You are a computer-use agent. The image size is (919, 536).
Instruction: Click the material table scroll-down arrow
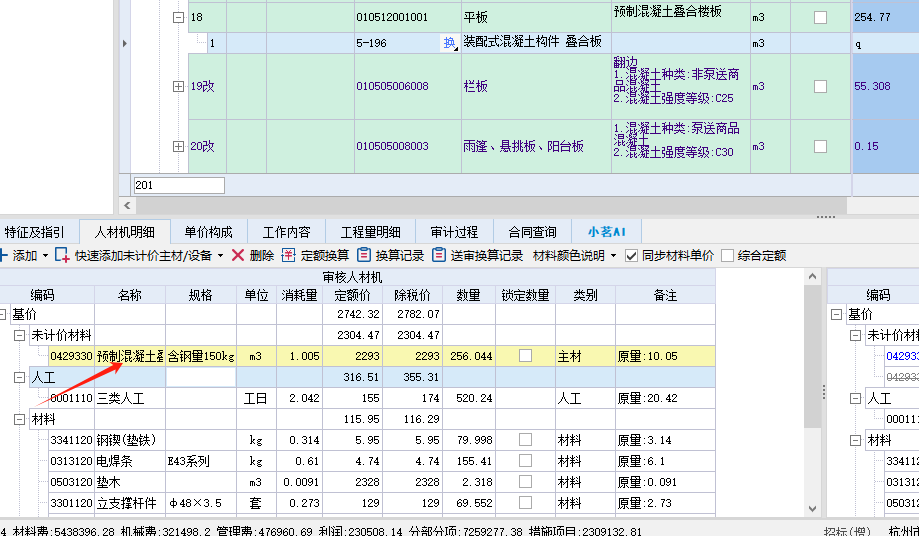(x=812, y=508)
